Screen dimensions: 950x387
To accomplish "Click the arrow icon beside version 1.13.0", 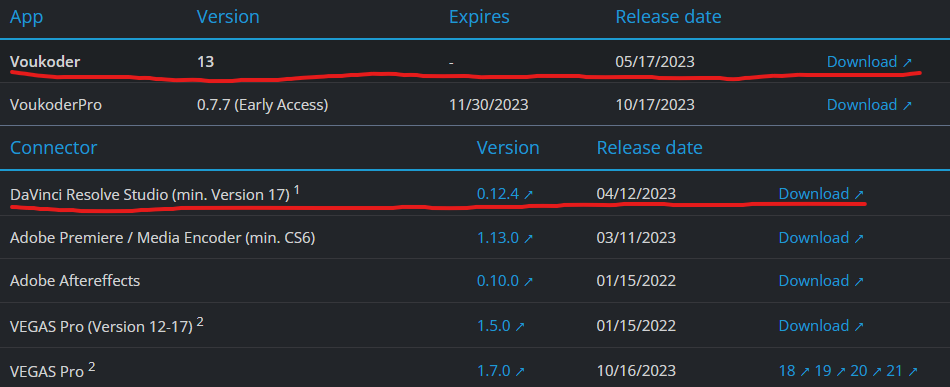I will coord(528,238).
